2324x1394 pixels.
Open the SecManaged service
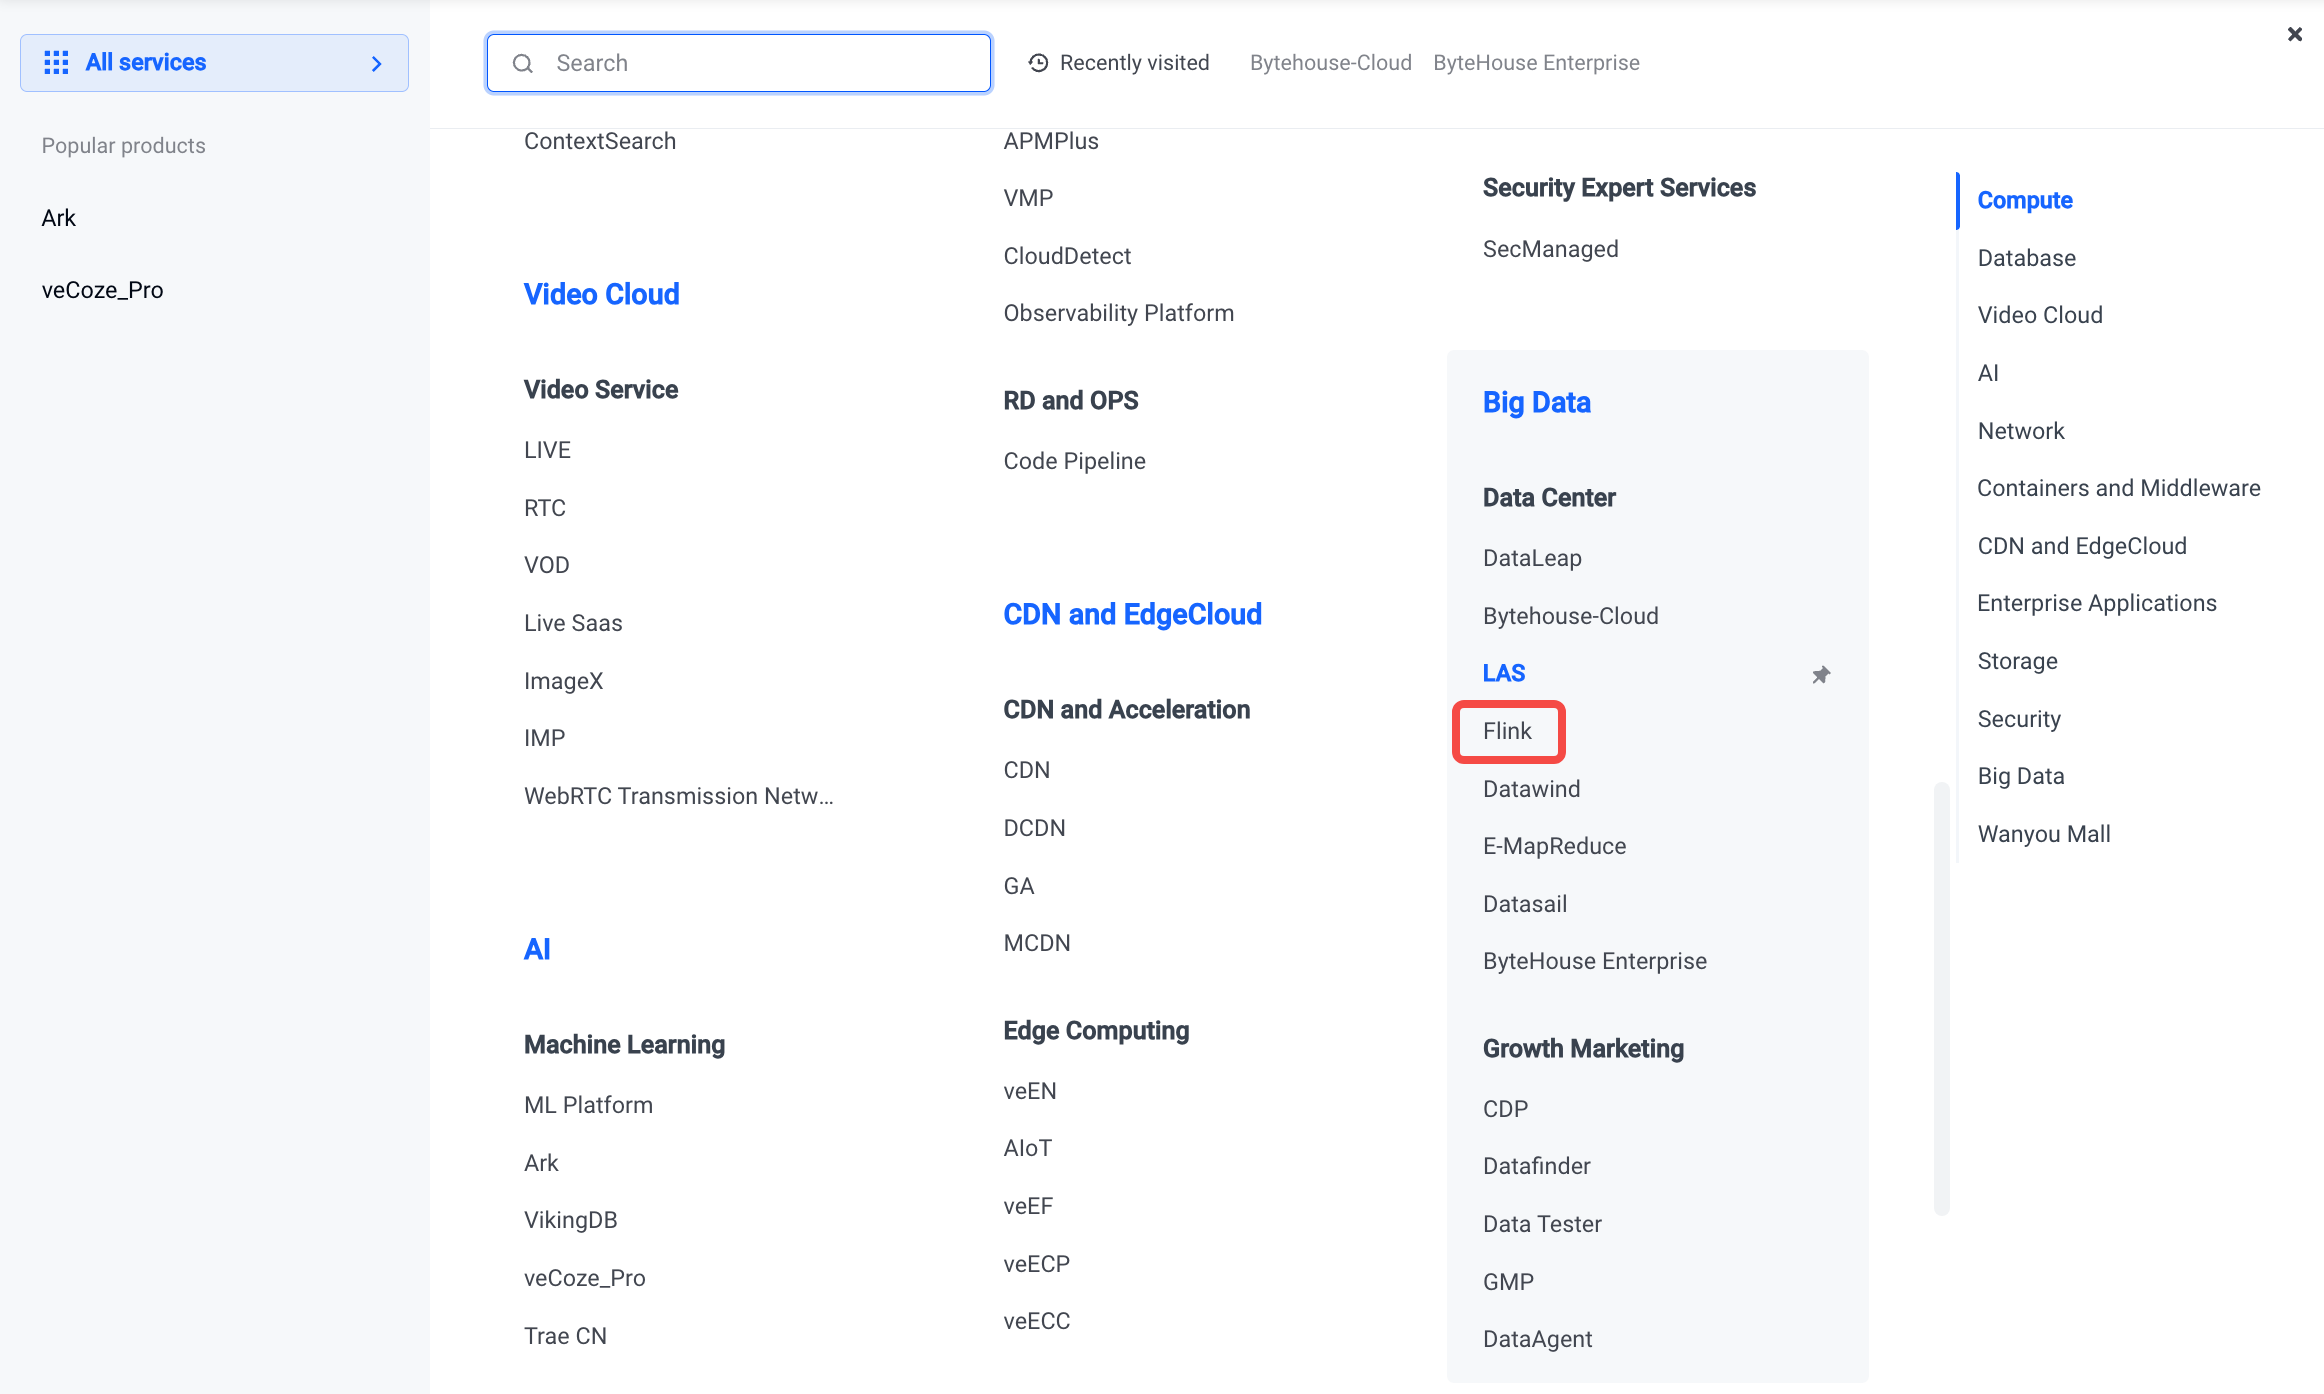coord(1550,249)
